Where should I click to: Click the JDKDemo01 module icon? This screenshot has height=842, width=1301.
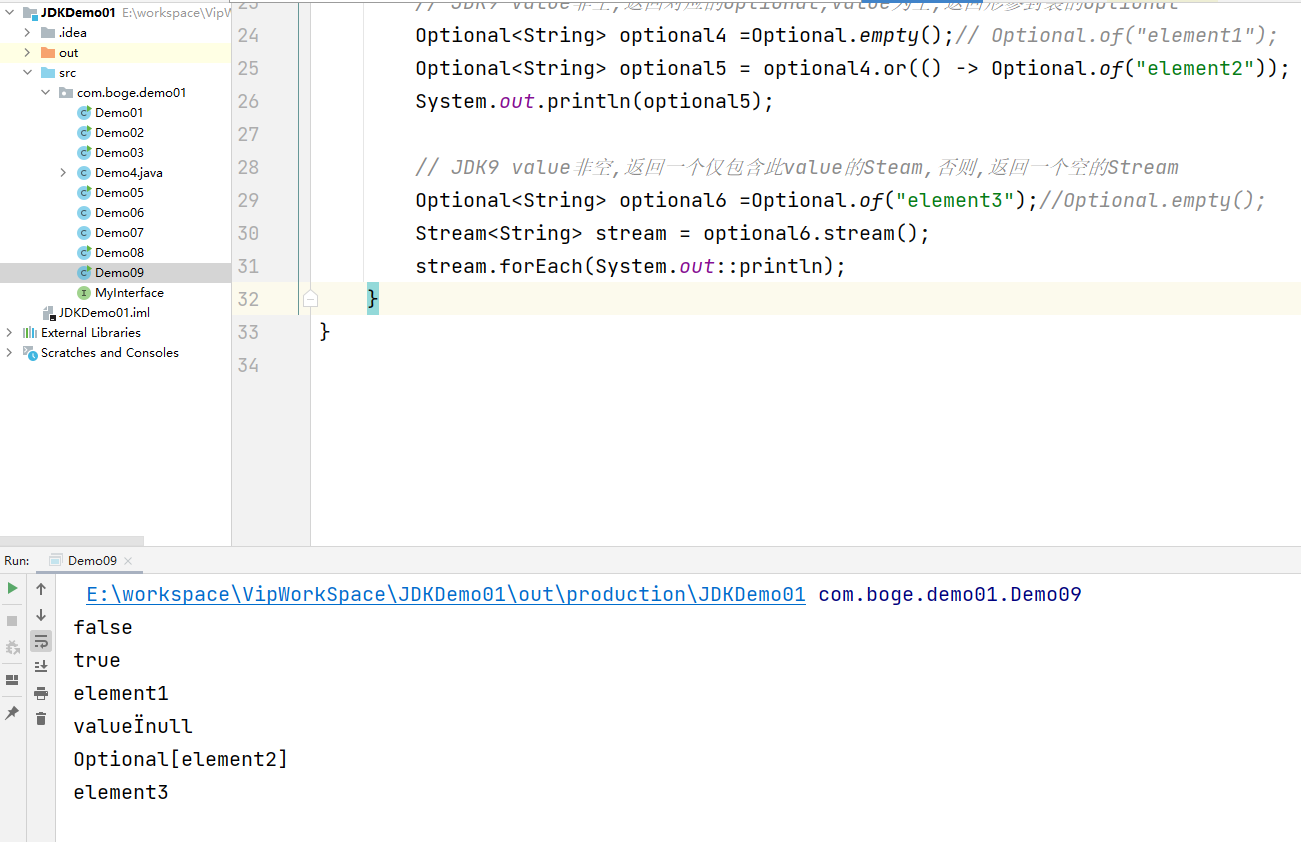pyautogui.click(x=30, y=12)
